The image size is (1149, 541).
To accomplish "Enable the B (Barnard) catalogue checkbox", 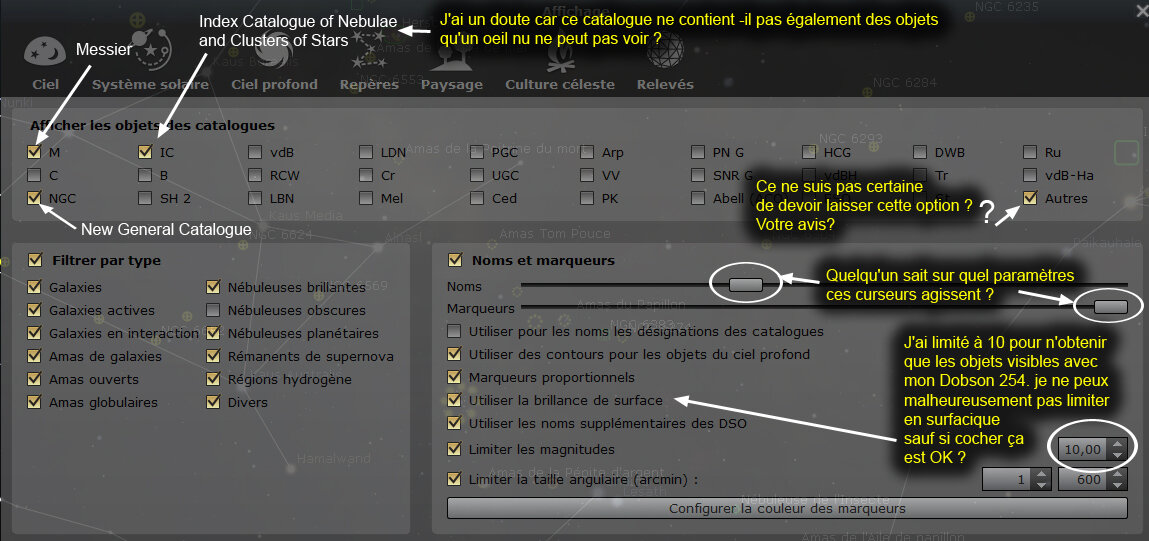I will coord(145,175).
